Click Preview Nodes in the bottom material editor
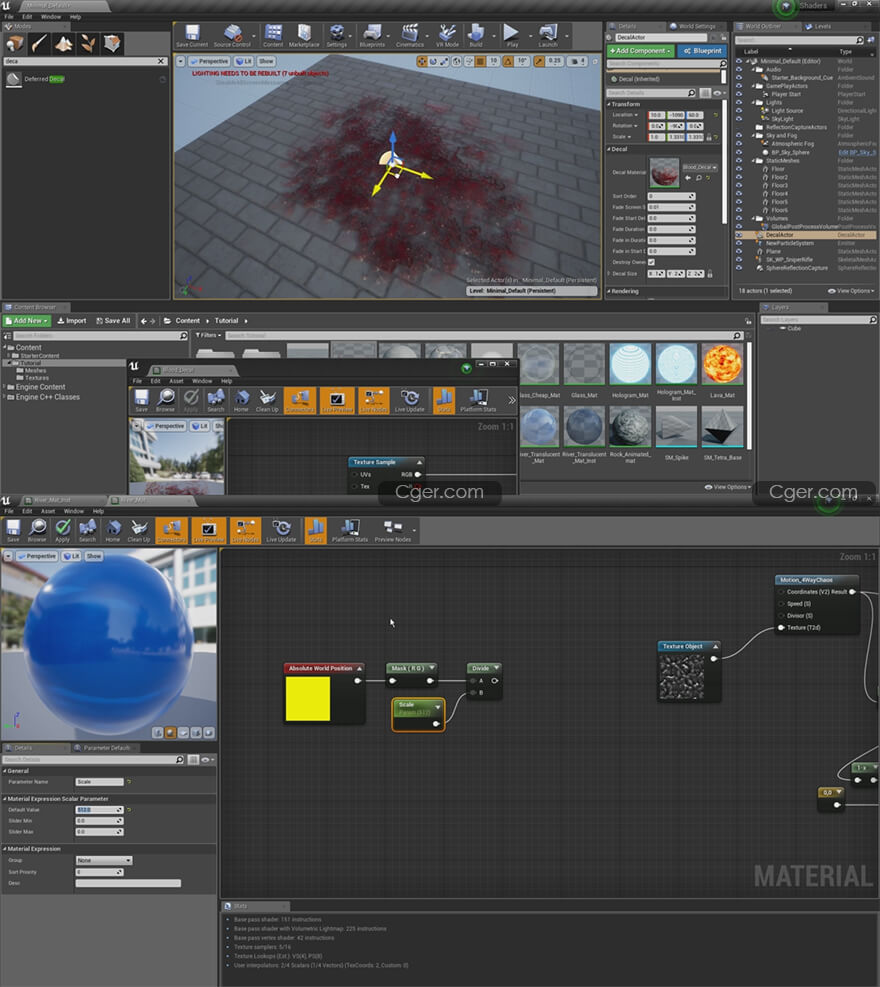This screenshot has width=880, height=987. [x=393, y=531]
